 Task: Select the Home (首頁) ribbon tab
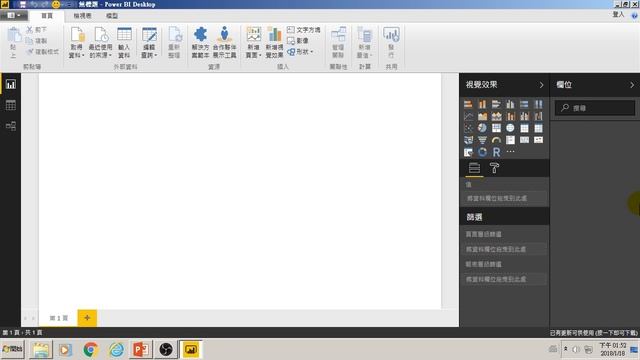point(47,16)
